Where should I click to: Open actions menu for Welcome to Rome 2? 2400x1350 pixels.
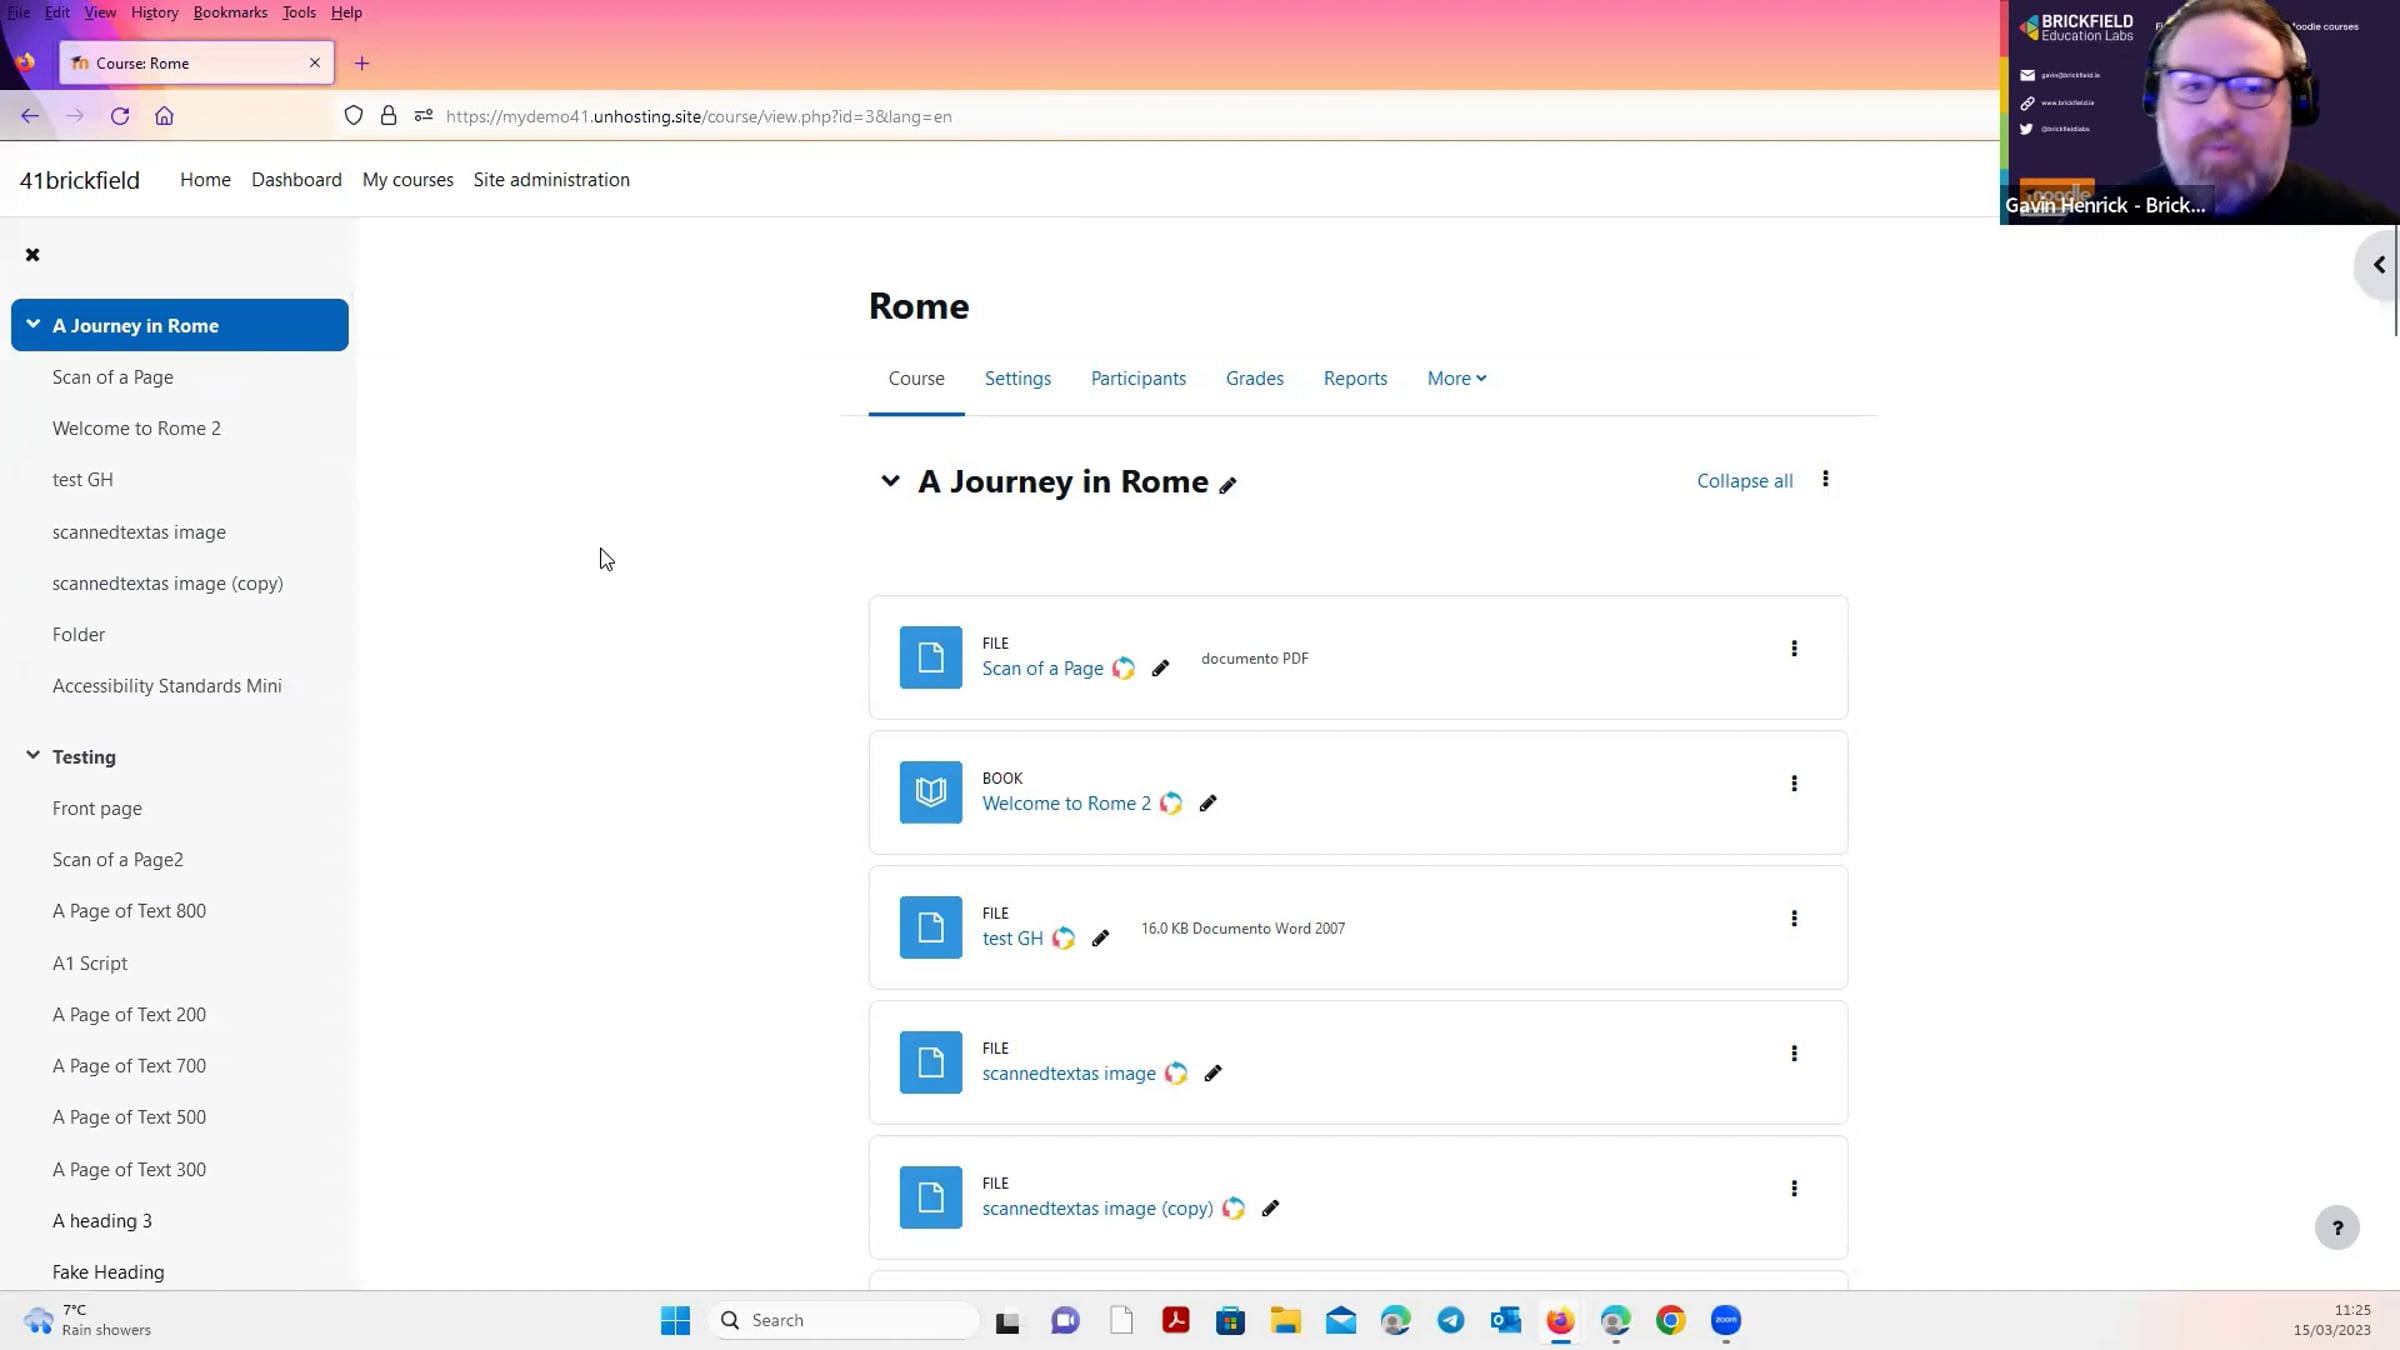[1794, 784]
